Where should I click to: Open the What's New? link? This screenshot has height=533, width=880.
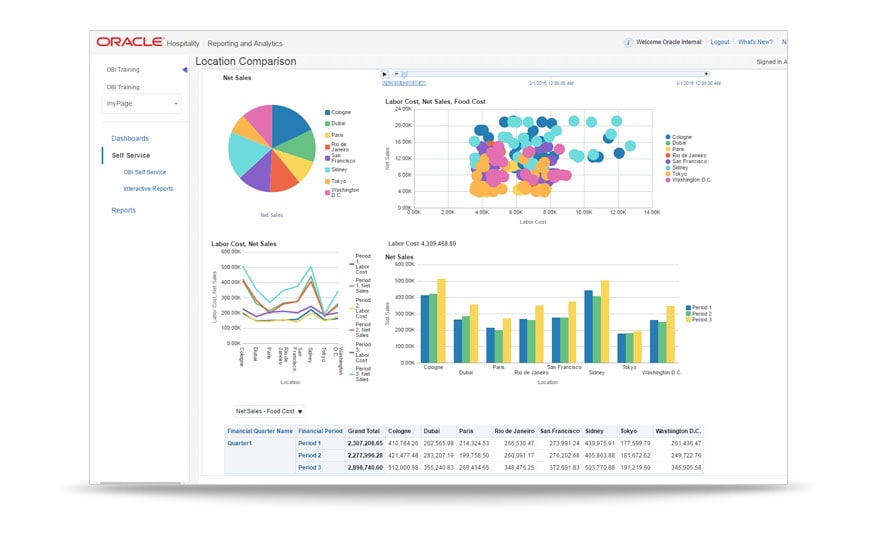point(755,42)
